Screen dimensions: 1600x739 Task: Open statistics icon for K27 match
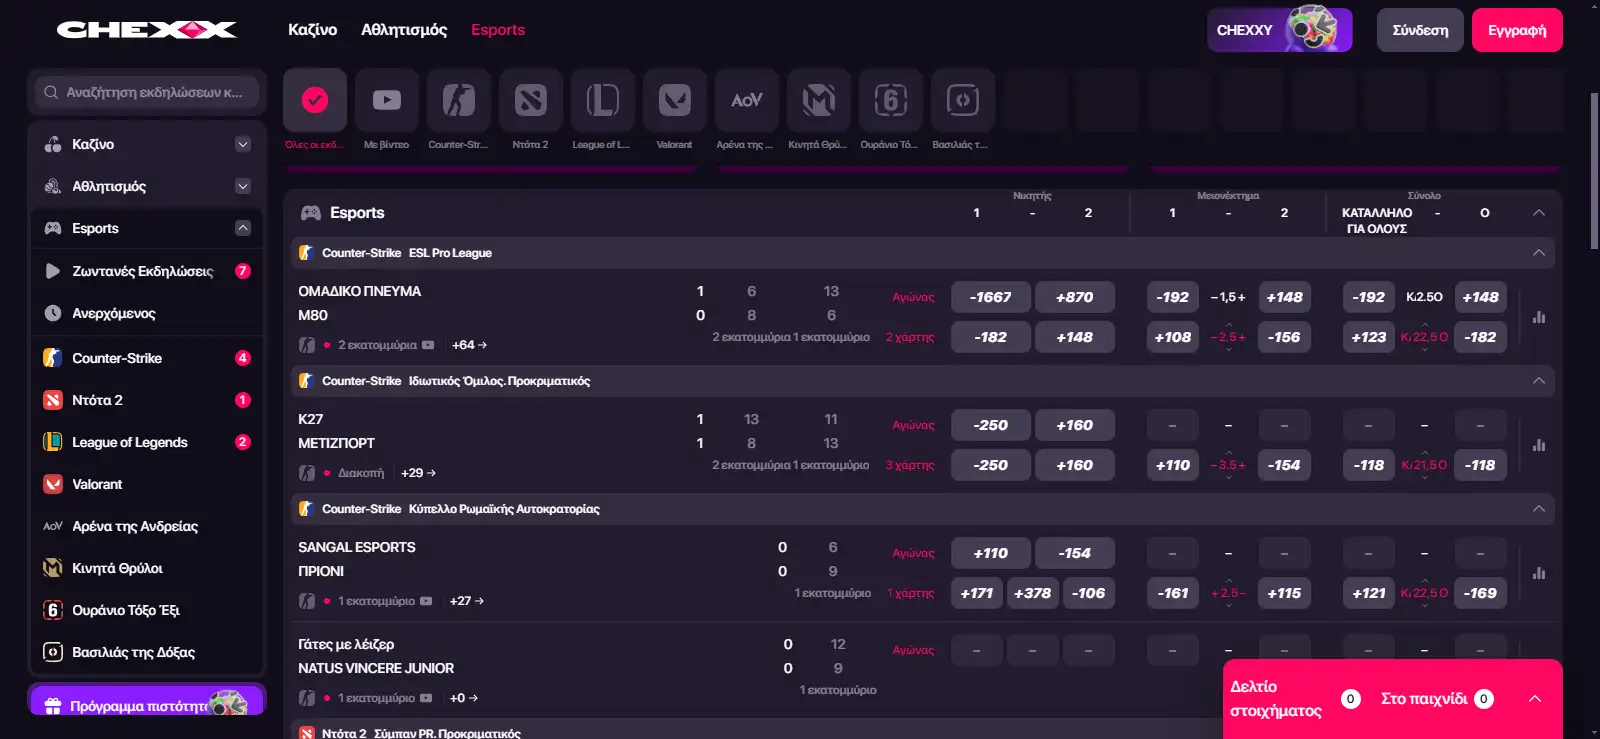pos(1539,445)
